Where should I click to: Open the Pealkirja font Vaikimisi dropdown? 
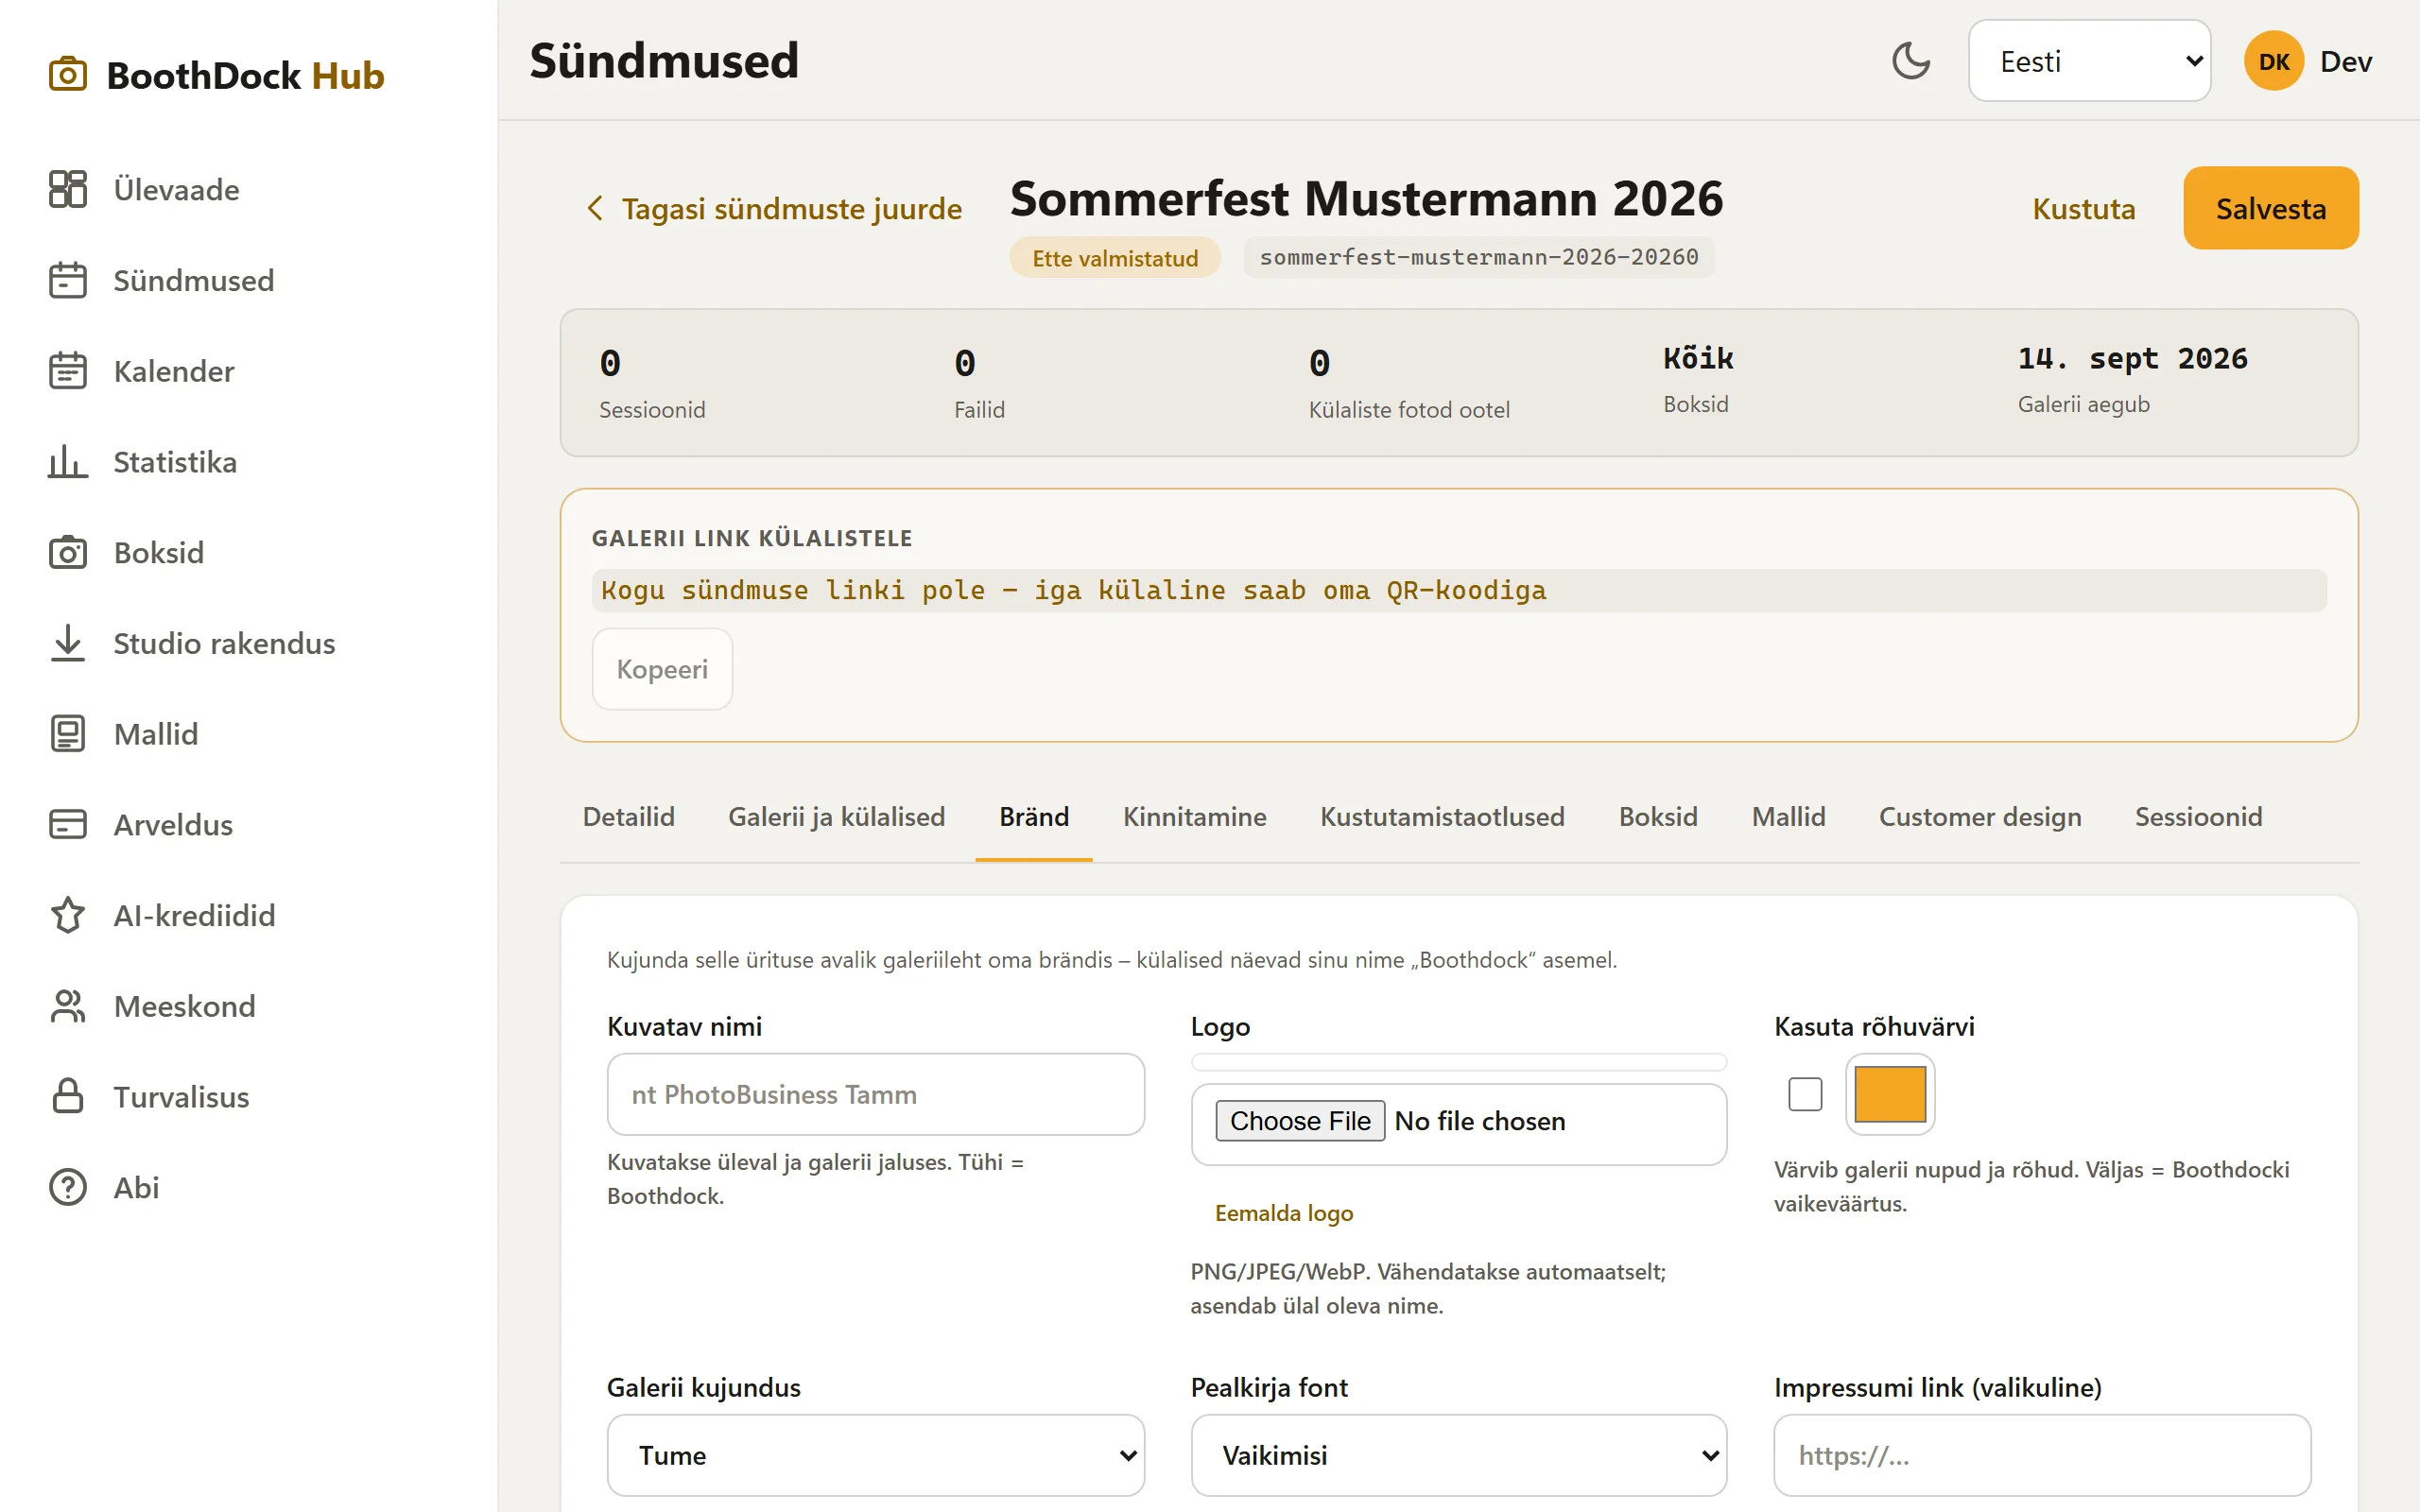(x=1459, y=1454)
